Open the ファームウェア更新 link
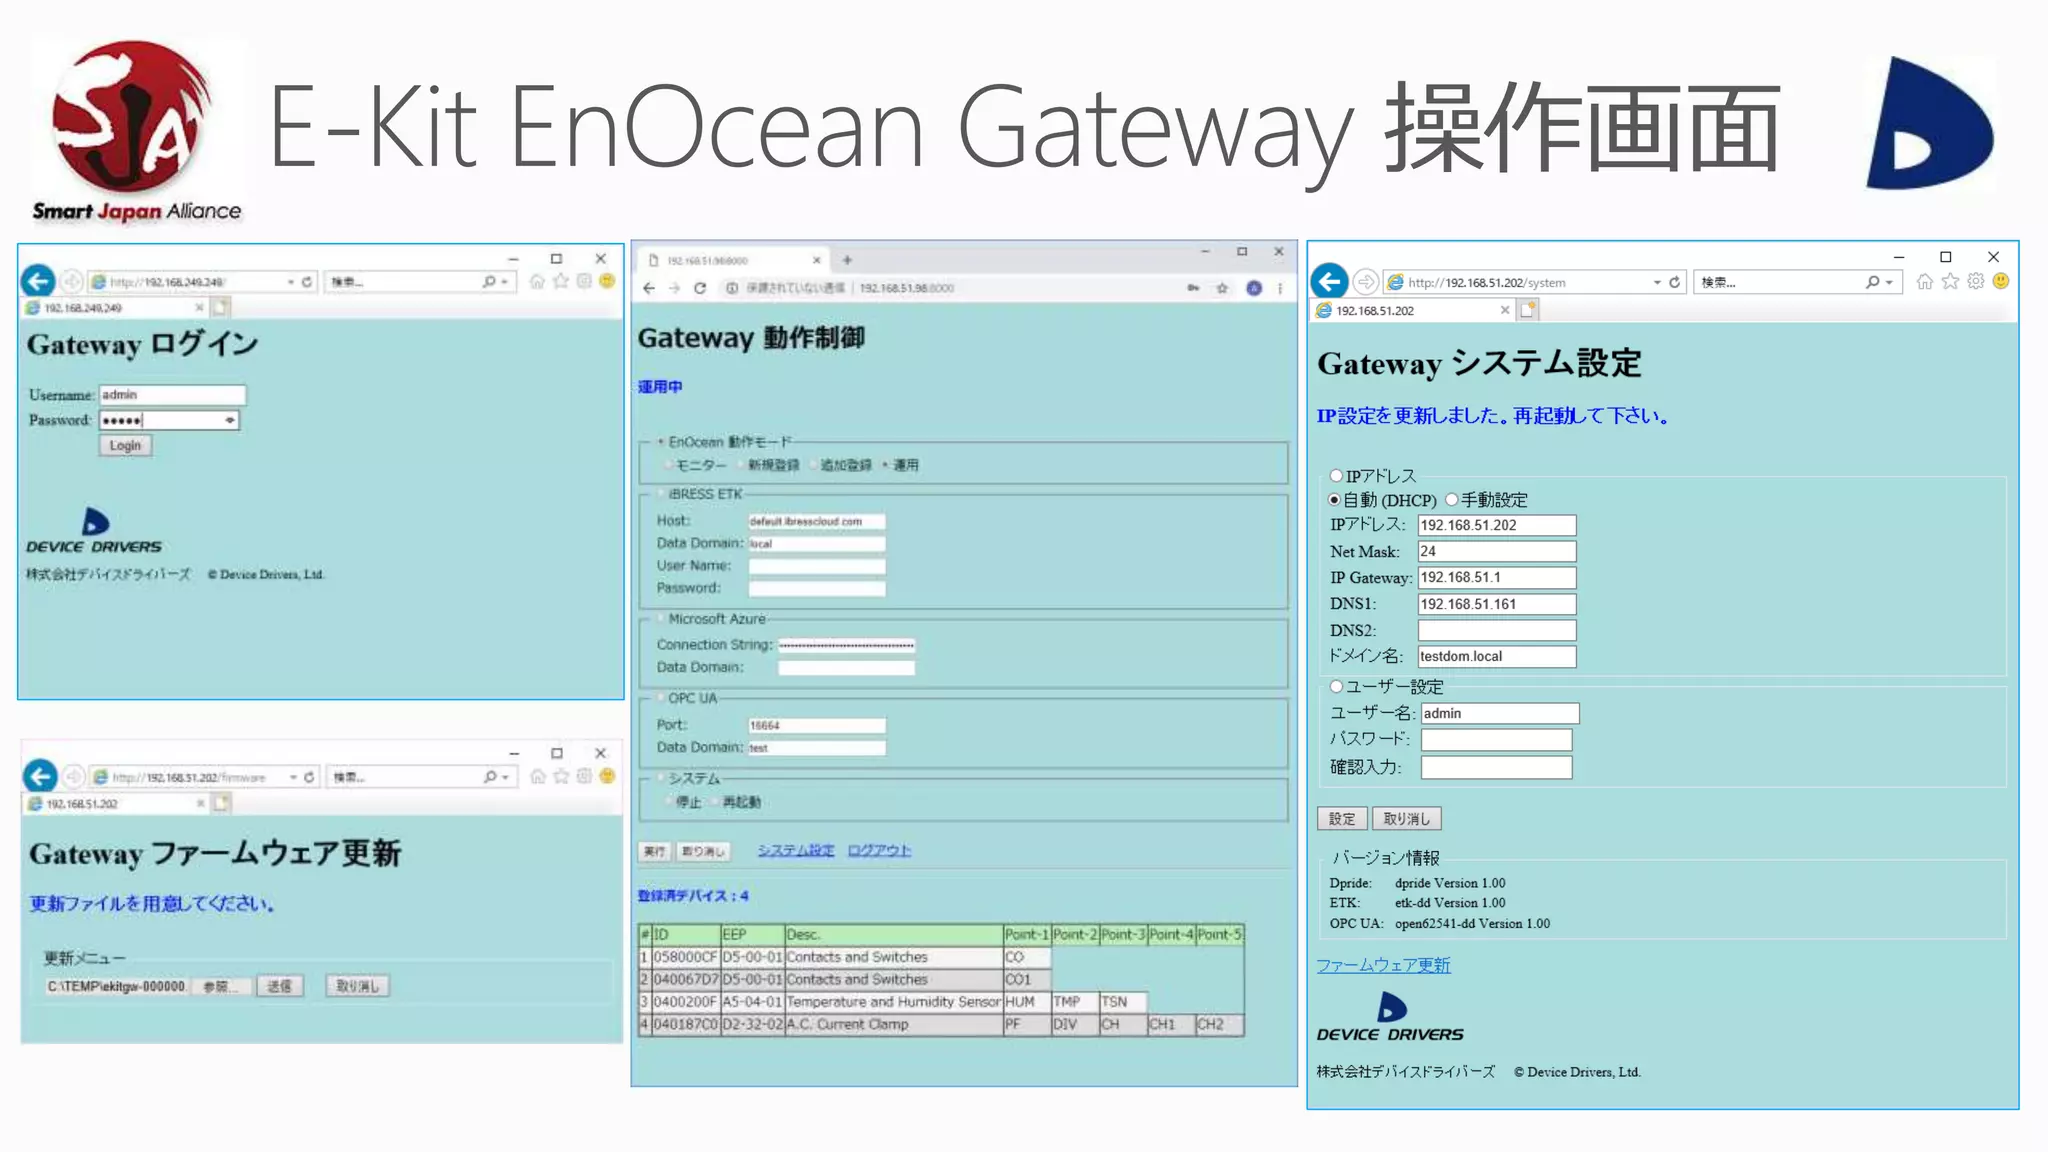Screen dimensions: 2048x1152 pyautogui.click(x=1382, y=965)
